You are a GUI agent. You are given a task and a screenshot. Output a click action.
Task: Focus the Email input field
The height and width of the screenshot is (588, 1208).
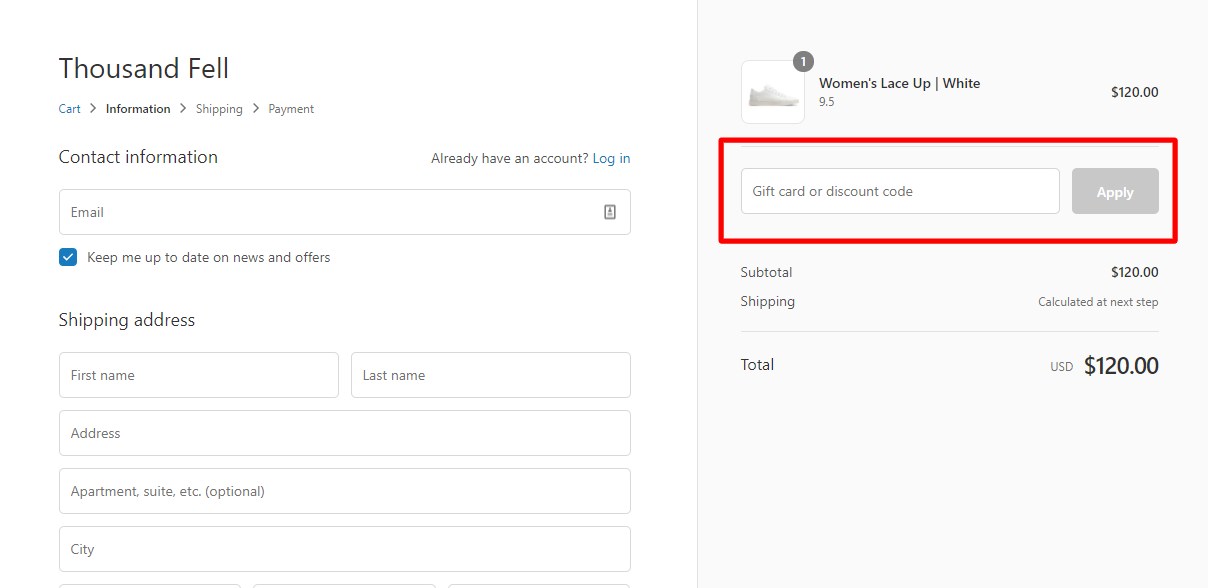[345, 212]
